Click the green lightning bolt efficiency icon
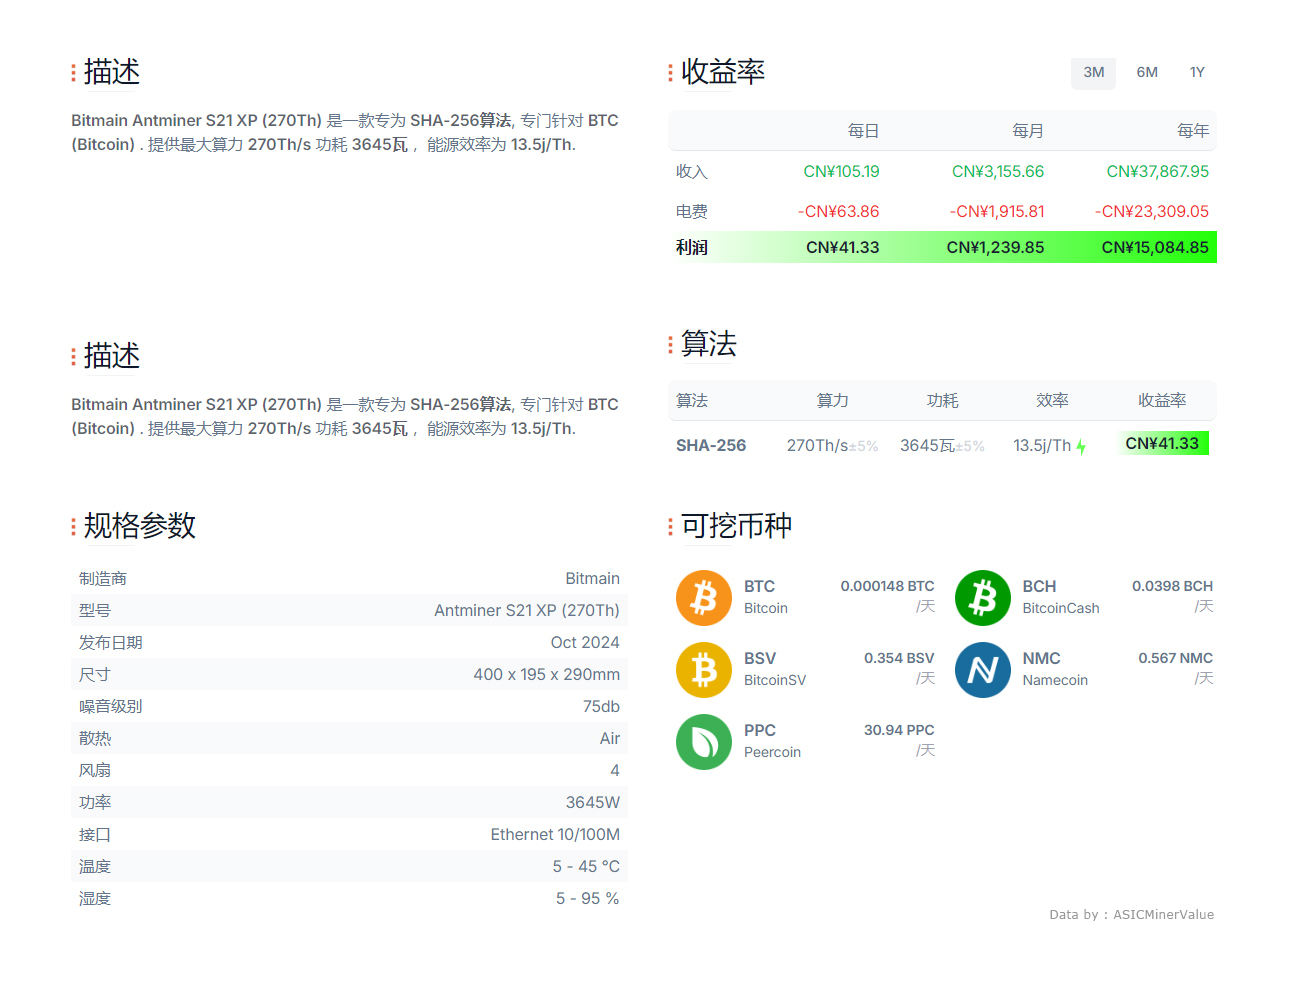Image resolution: width=1296 pixels, height=1003 pixels. 1081,447
